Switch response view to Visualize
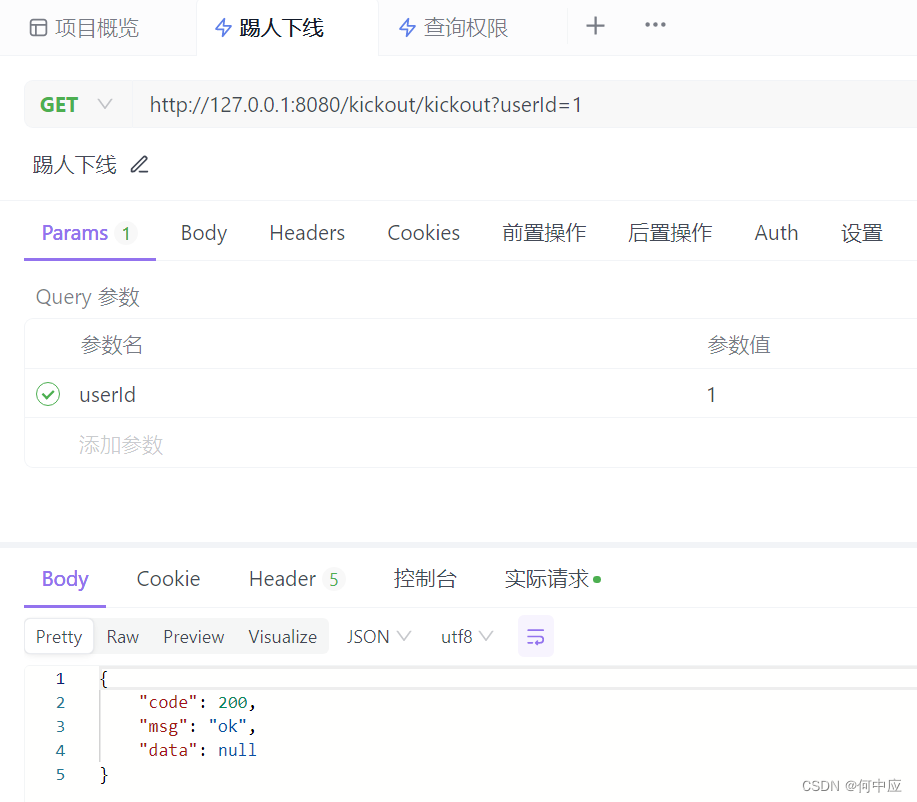This screenshot has width=917, height=802. [282, 636]
